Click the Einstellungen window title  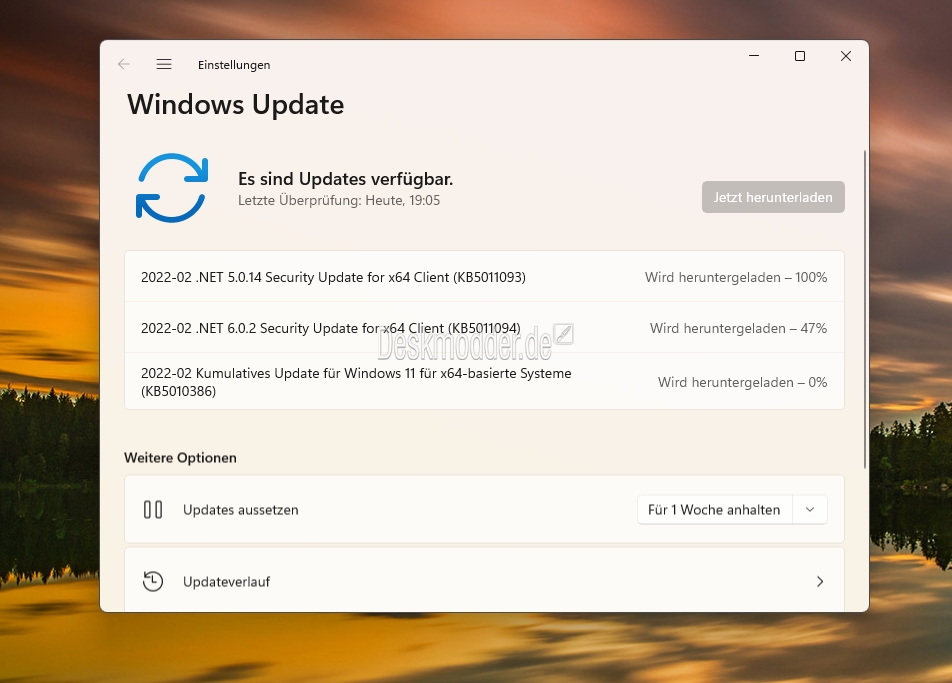coord(234,65)
